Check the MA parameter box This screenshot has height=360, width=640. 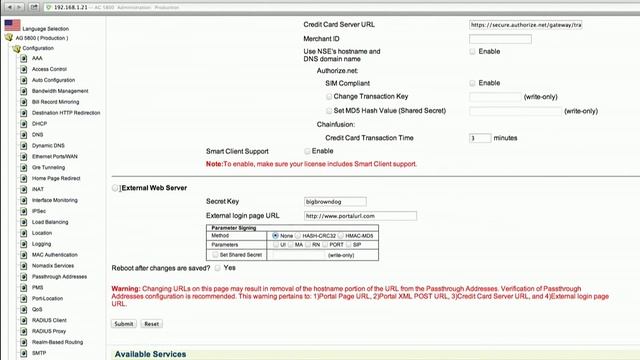point(291,244)
